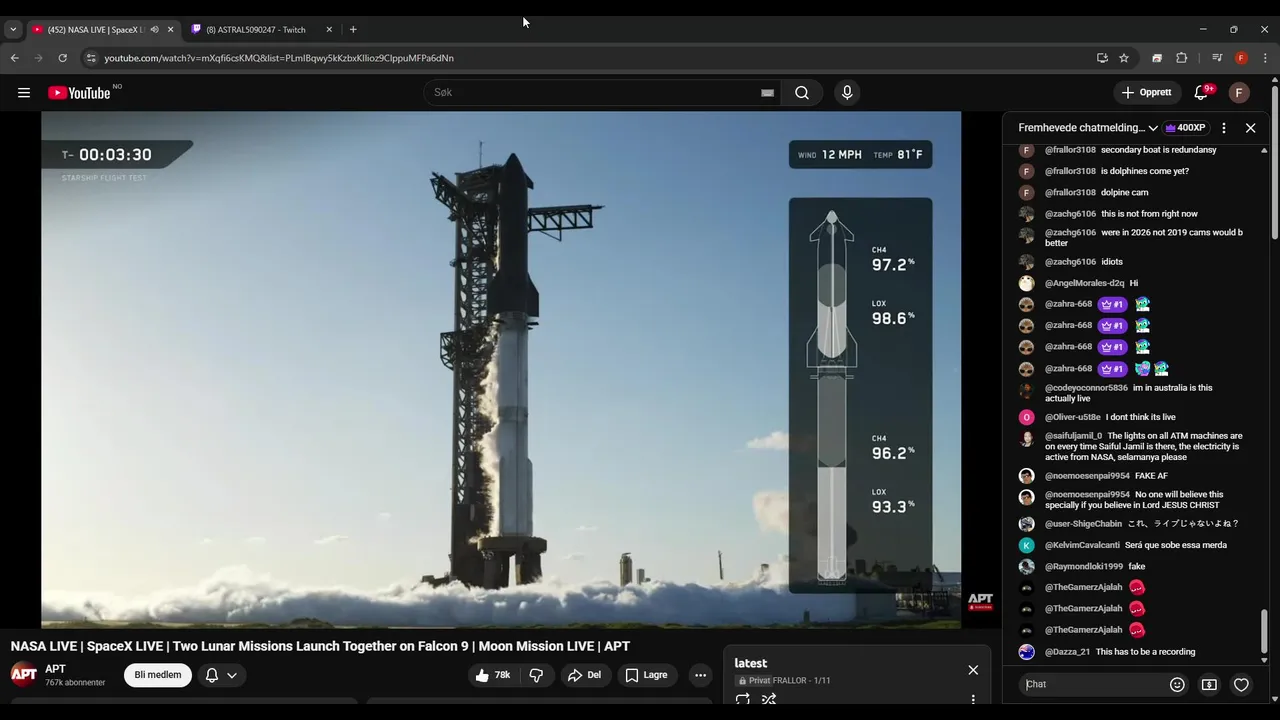Like the video with 78k likes

(493, 675)
